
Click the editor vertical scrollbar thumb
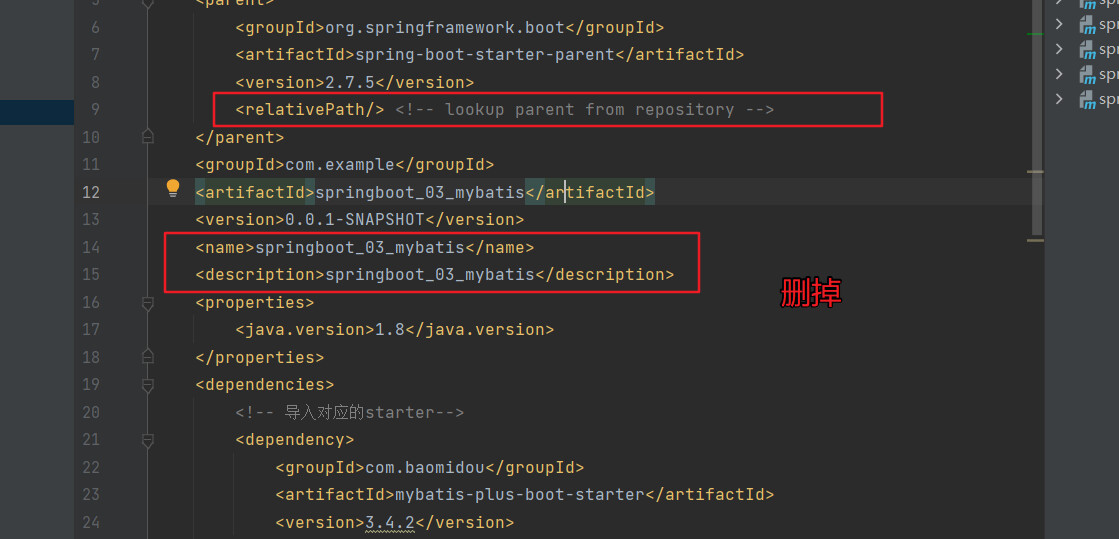click(1038, 118)
